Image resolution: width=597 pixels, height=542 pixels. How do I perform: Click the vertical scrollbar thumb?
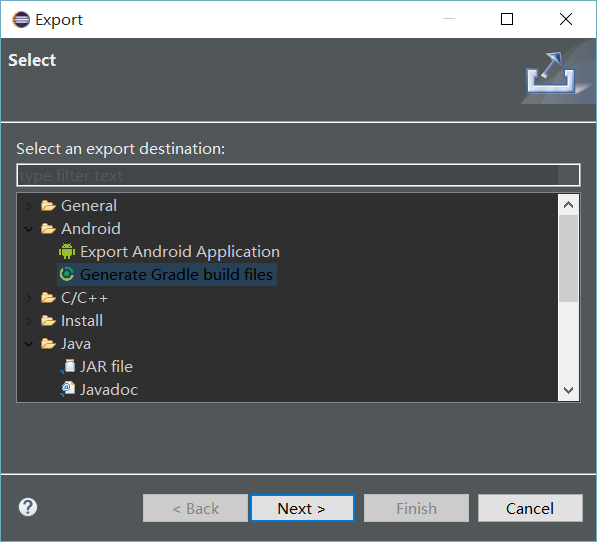(x=568, y=259)
